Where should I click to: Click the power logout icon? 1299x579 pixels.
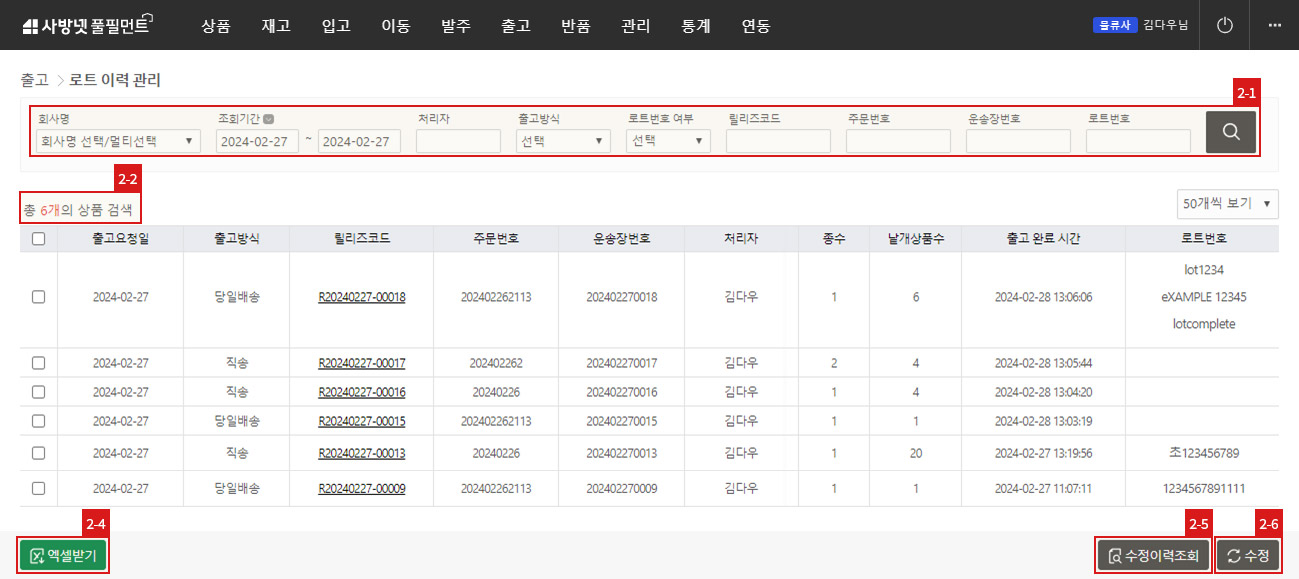pos(1225,25)
